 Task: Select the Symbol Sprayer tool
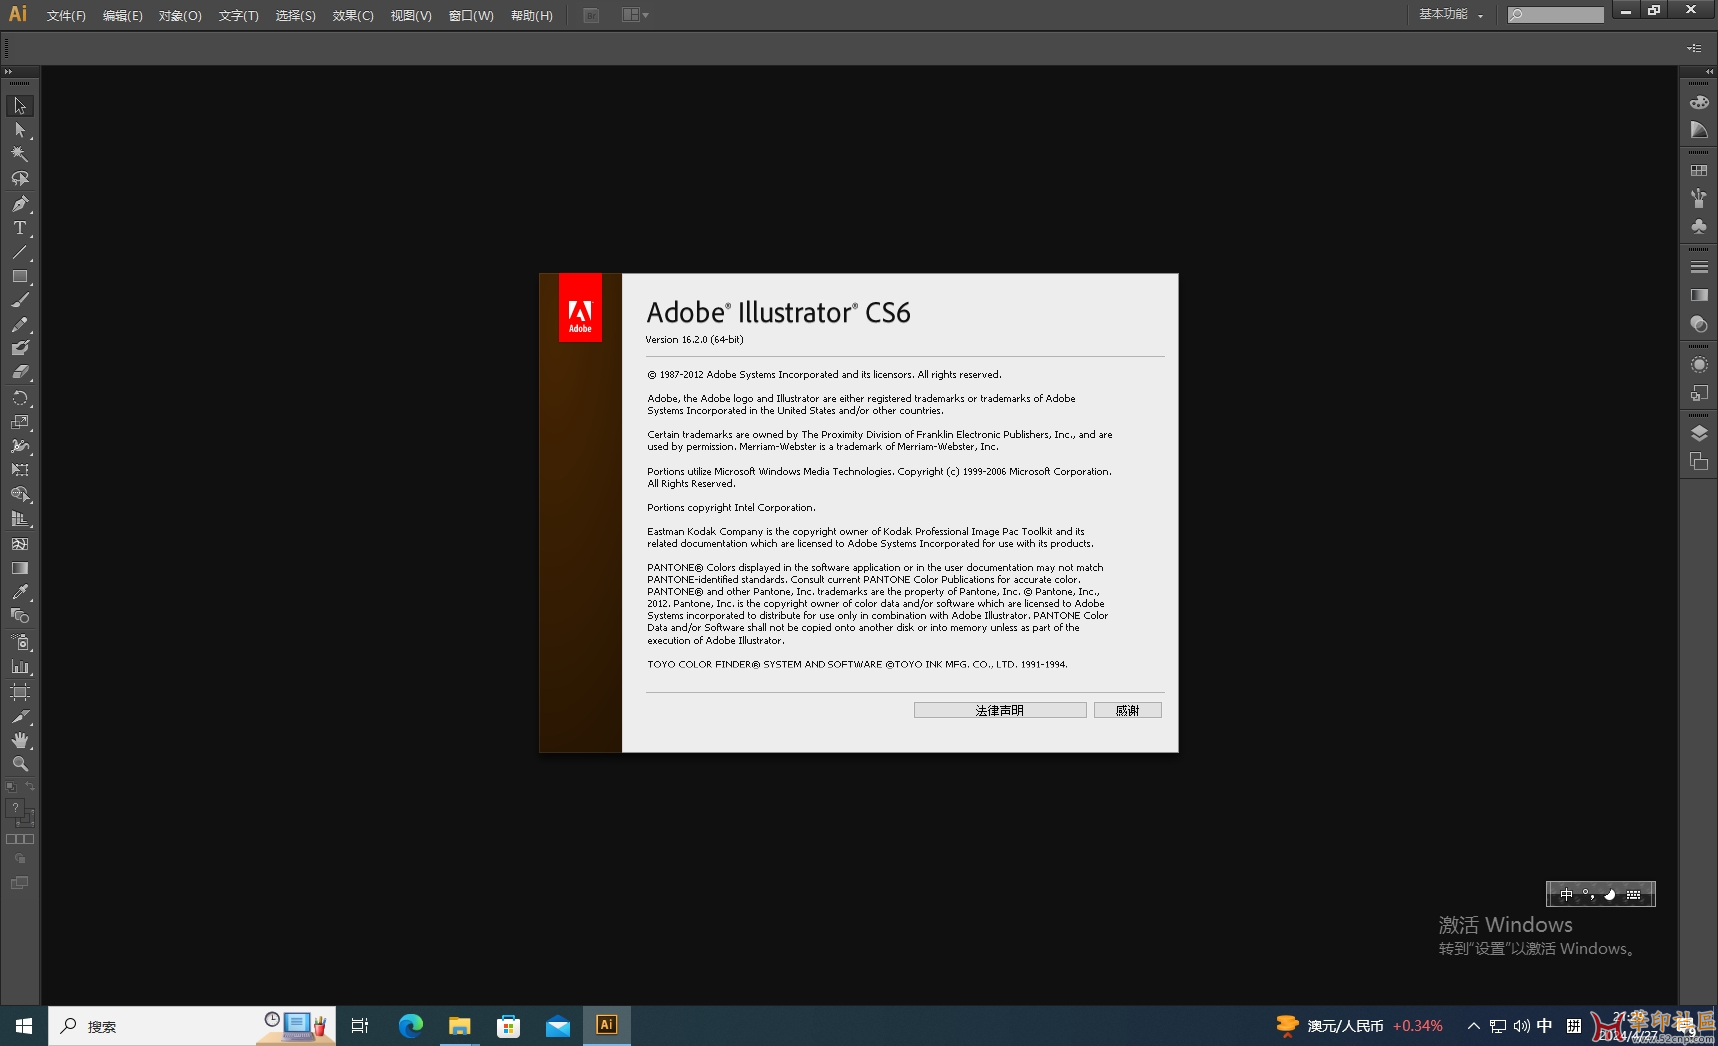point(20,642)
